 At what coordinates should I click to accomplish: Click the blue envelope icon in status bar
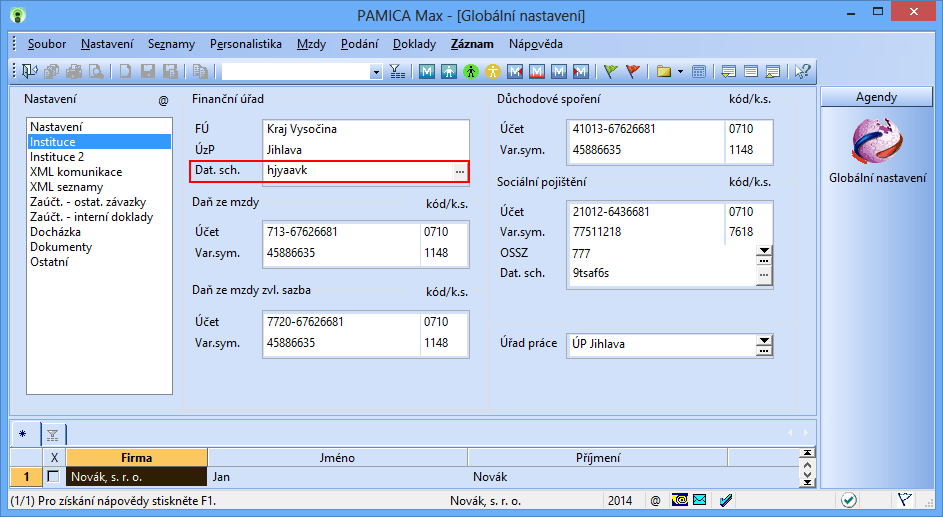pos(699,500)
